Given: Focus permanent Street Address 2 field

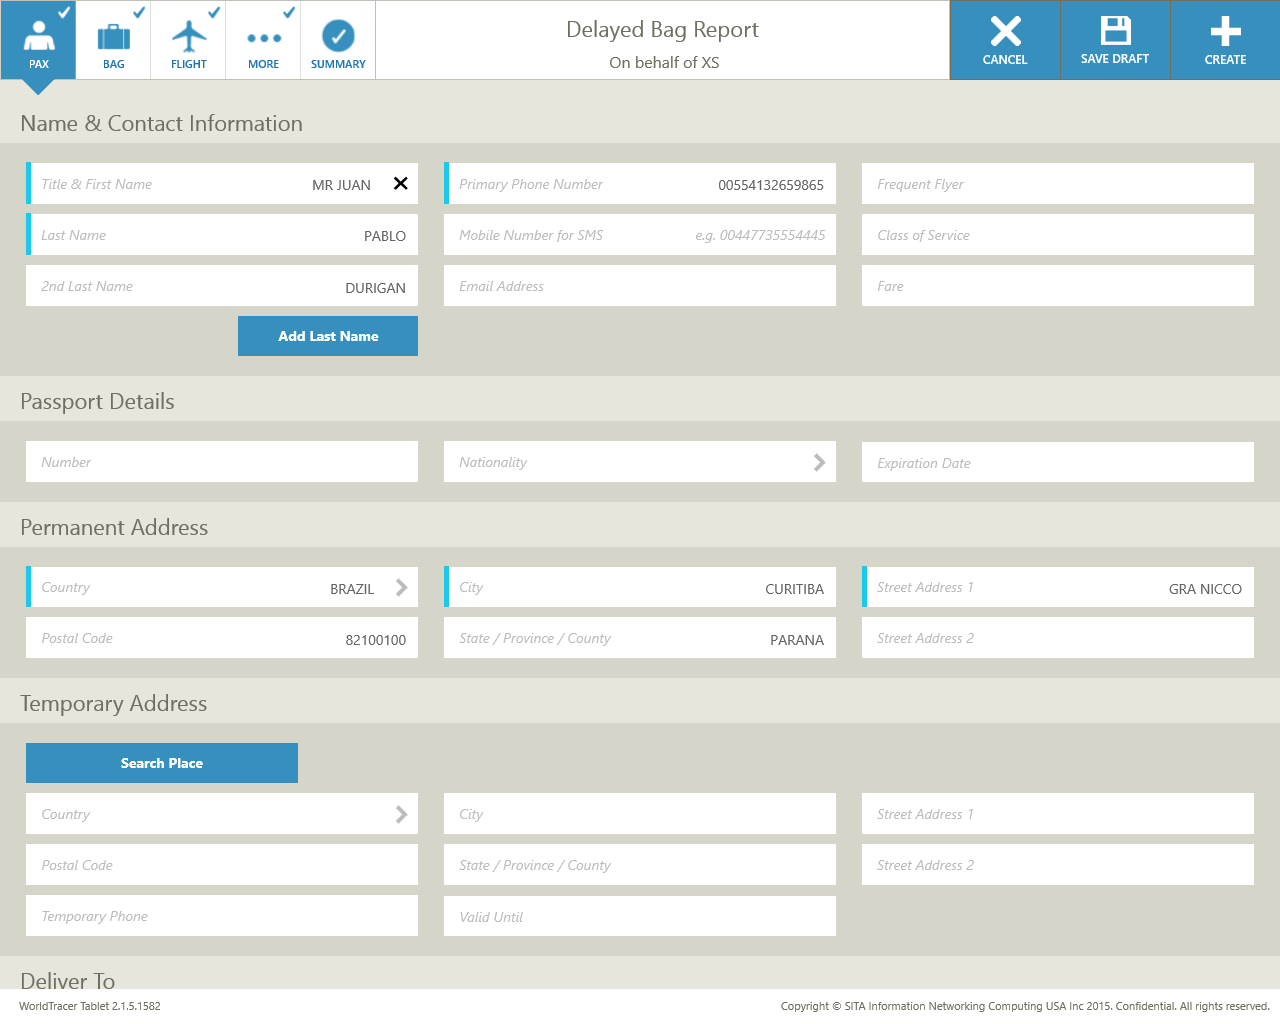Looking at the screenshot, I should pyautogui.click(x=1058, y=638).
